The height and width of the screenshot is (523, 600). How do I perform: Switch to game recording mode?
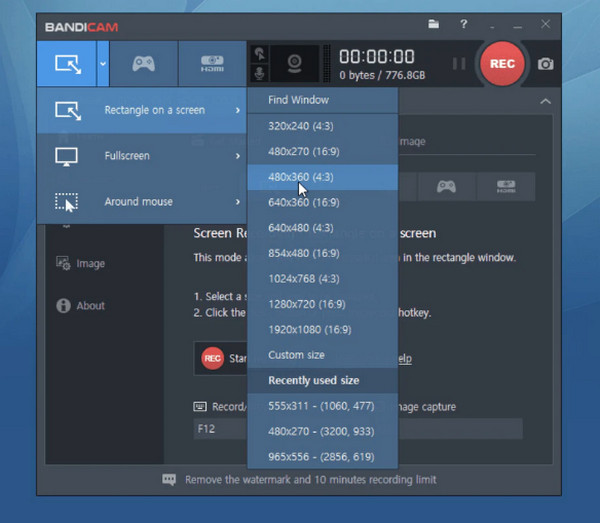point(143,64)
